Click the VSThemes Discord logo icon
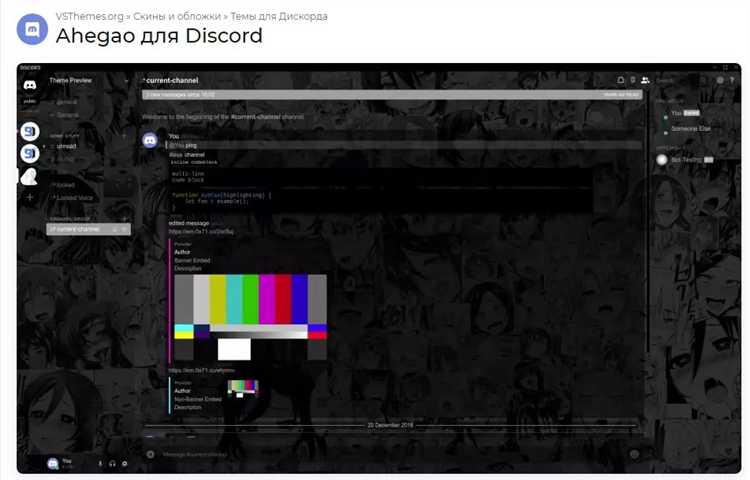The width and height of the screenshot is (750, 480). [x=31, y=28]
